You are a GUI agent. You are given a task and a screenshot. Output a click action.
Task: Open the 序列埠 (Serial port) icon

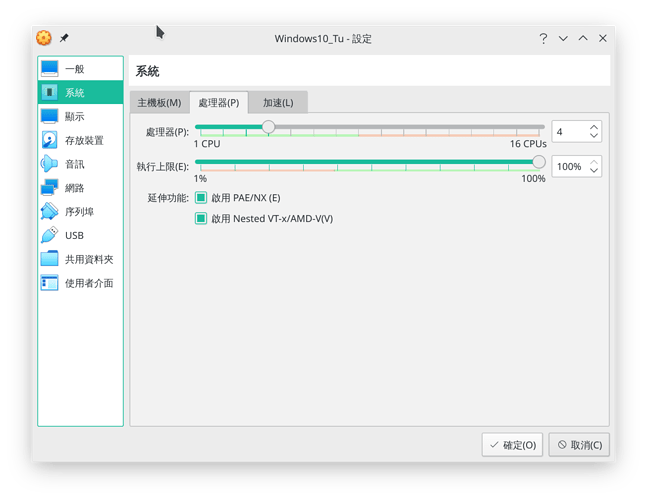pos(50,211)
